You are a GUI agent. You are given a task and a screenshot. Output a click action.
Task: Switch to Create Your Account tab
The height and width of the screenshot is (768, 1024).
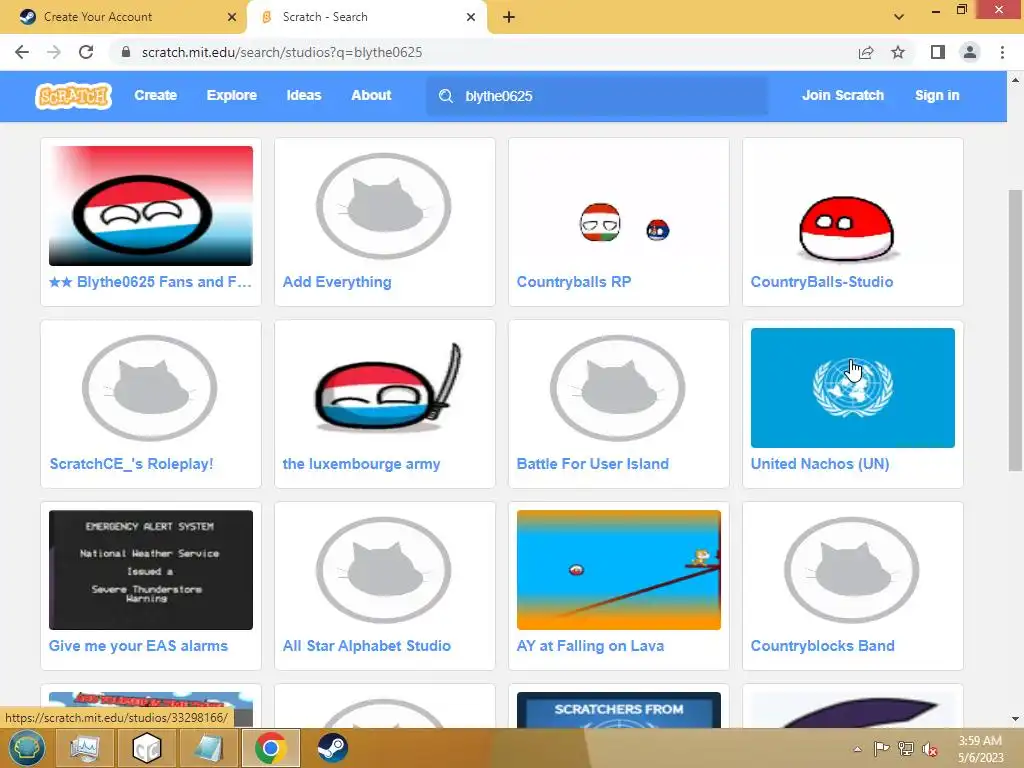point(122,17)
